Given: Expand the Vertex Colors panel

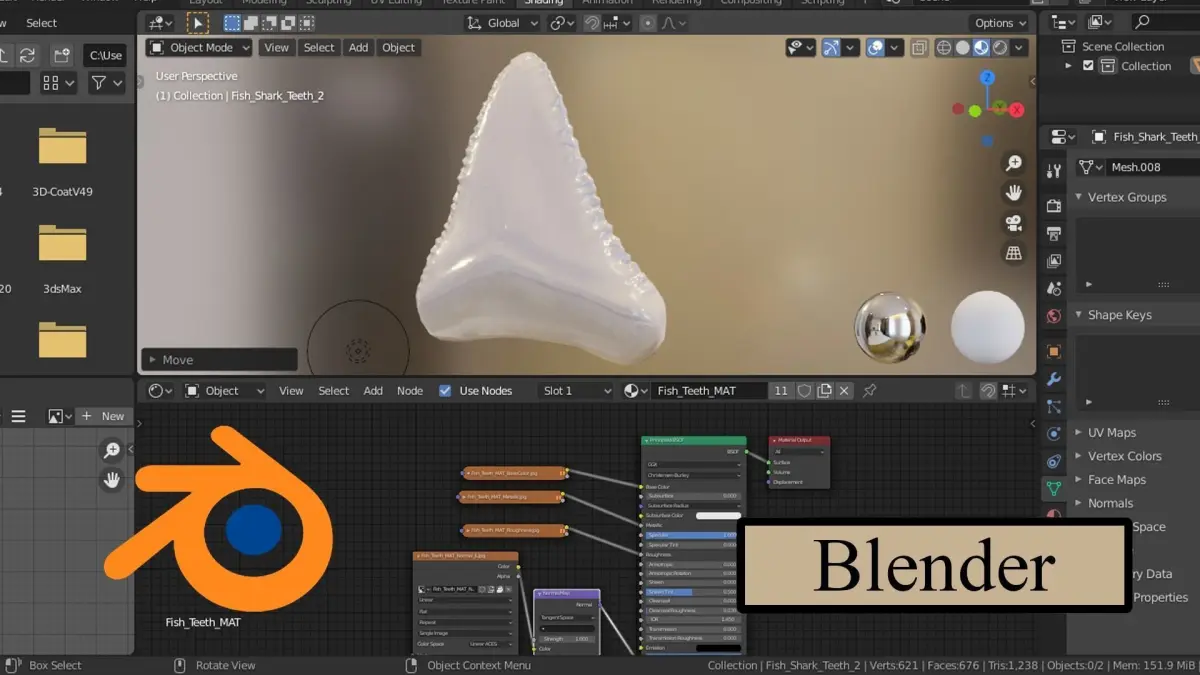Looking at the screenshot, I should point(1124,456).
